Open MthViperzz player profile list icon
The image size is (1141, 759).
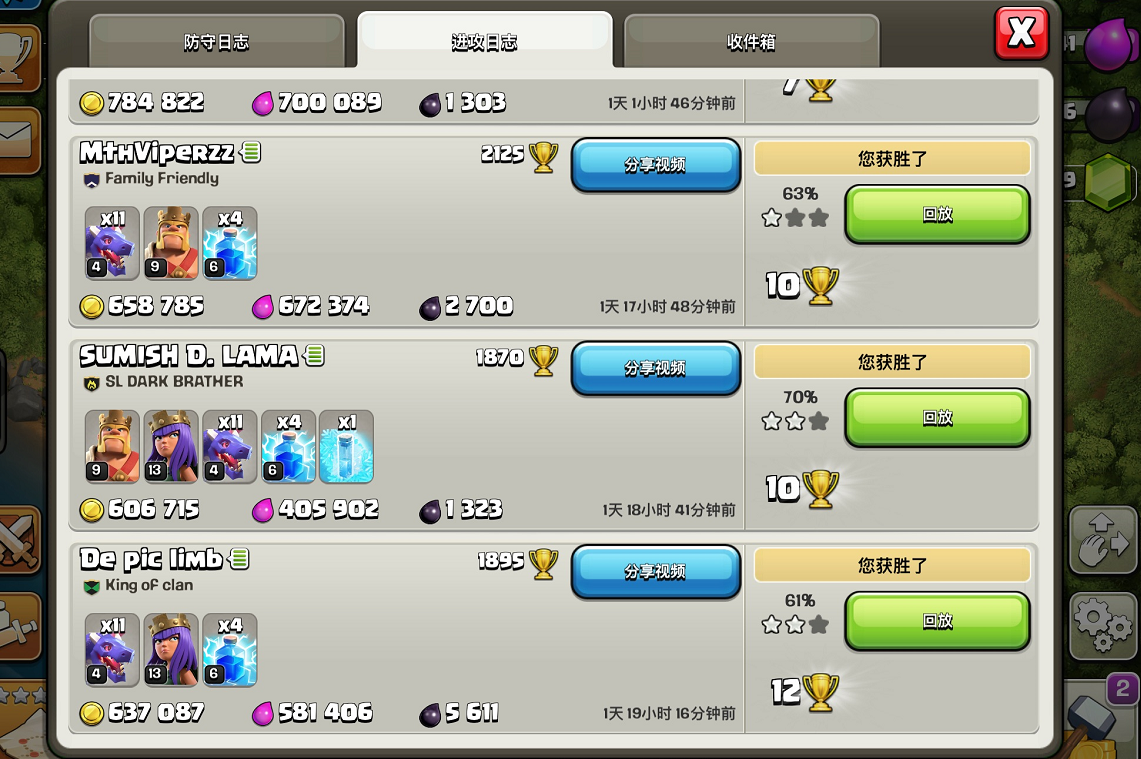tap(250, 152)
